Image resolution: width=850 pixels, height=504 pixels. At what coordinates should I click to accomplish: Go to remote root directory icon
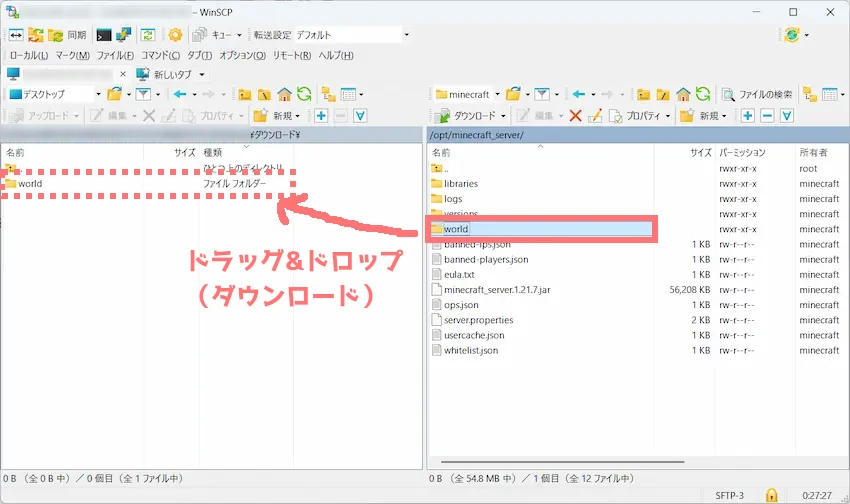663,94
